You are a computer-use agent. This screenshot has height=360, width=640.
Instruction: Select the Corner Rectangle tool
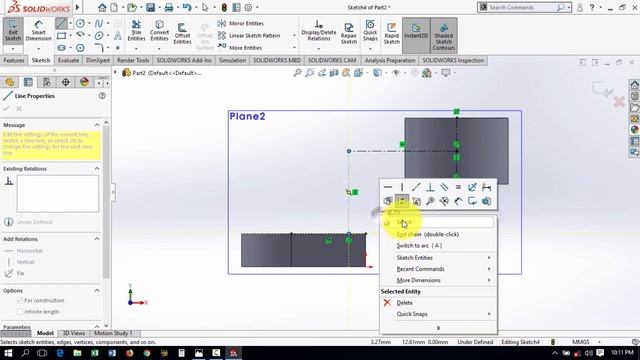coord(61,36)
